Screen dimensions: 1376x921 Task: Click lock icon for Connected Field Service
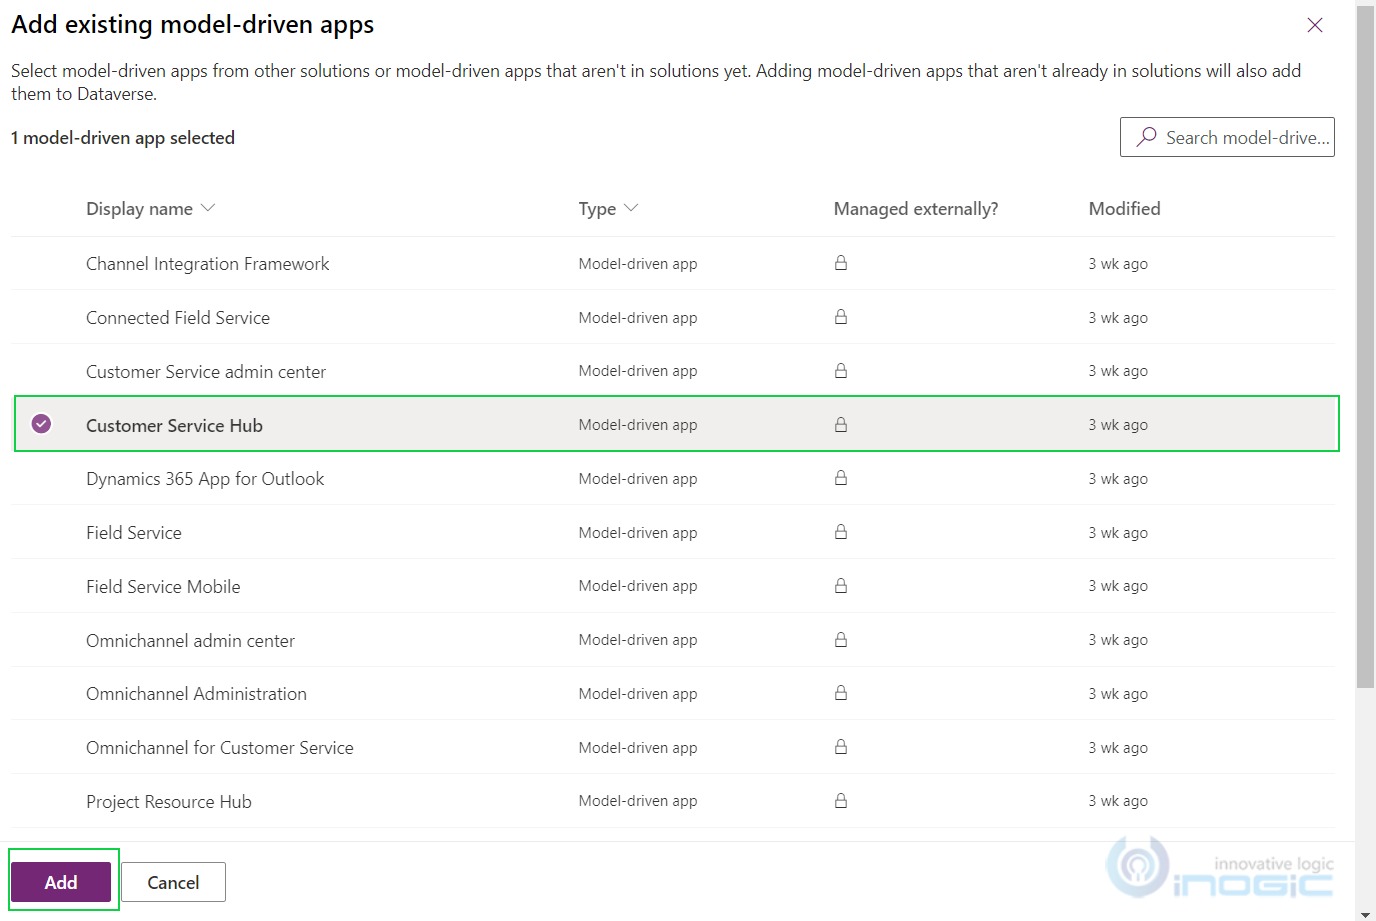tap(841, 317)
